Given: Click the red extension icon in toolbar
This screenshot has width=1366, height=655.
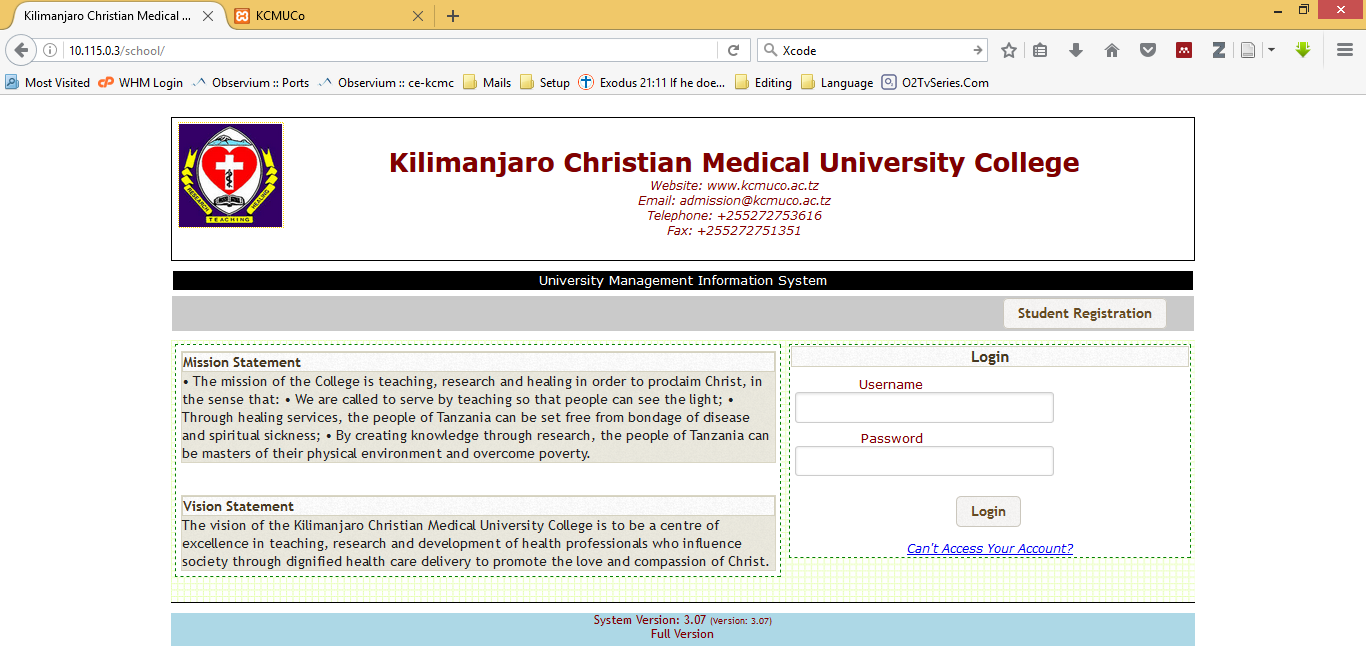Looking at the screenshot, I should point(1184,50).
